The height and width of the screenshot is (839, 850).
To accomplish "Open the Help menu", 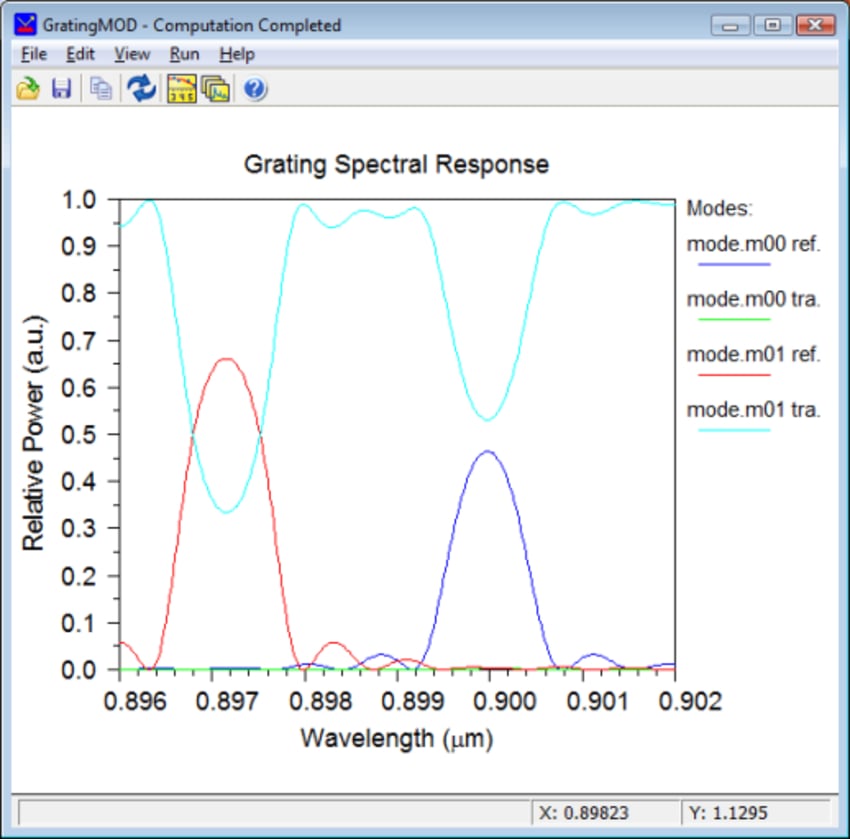I will [237, 54].
